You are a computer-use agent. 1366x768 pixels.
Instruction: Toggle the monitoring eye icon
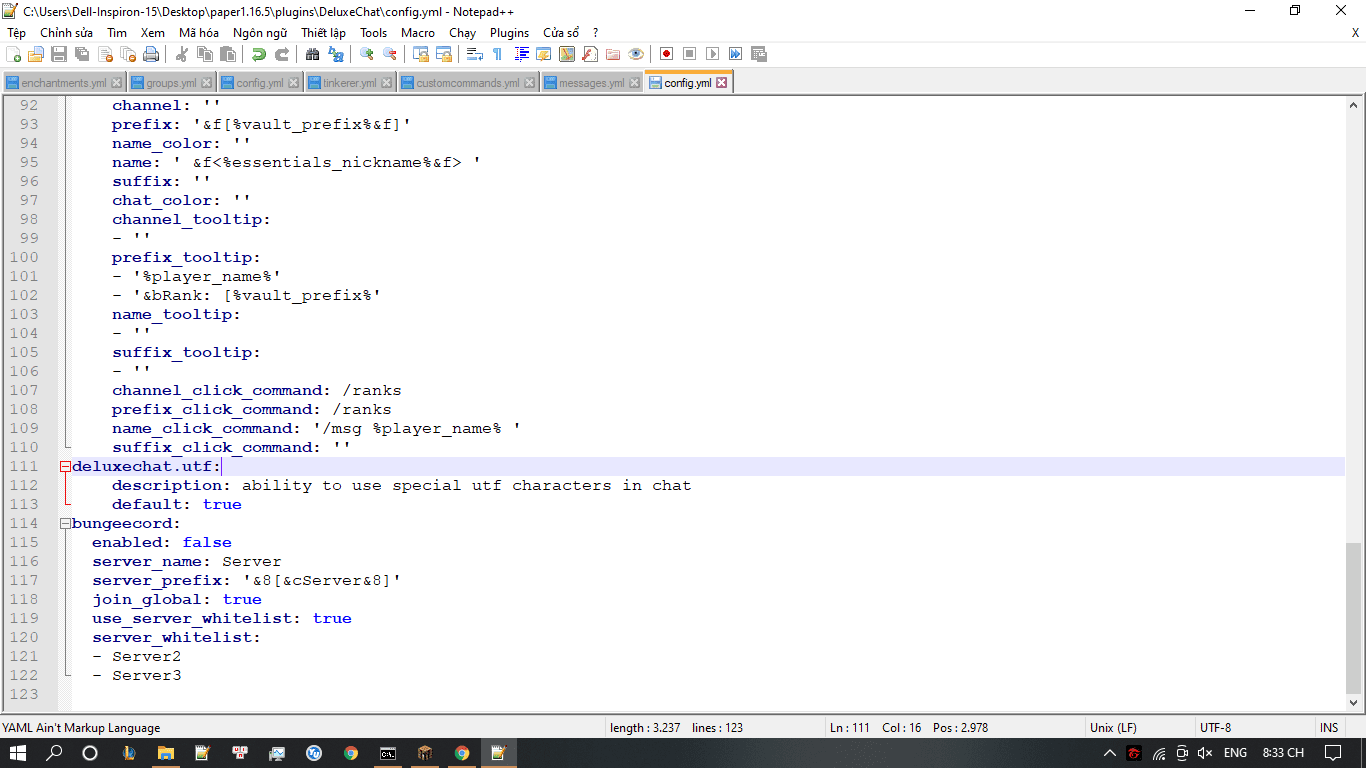tap(636, 54)
